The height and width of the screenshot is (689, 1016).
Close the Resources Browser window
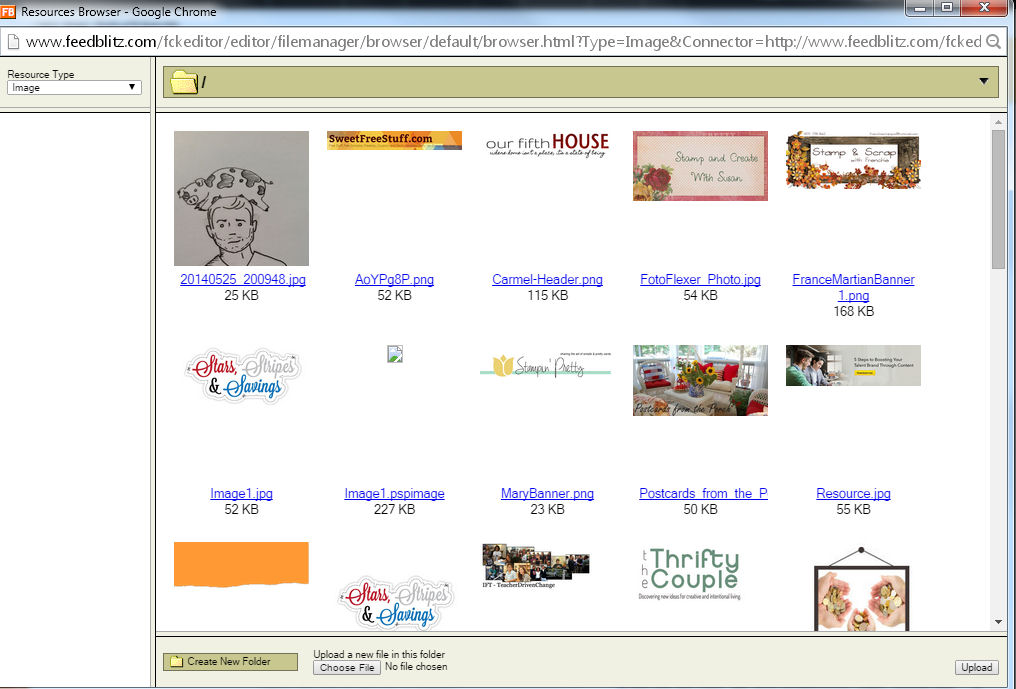click(984, 8)
